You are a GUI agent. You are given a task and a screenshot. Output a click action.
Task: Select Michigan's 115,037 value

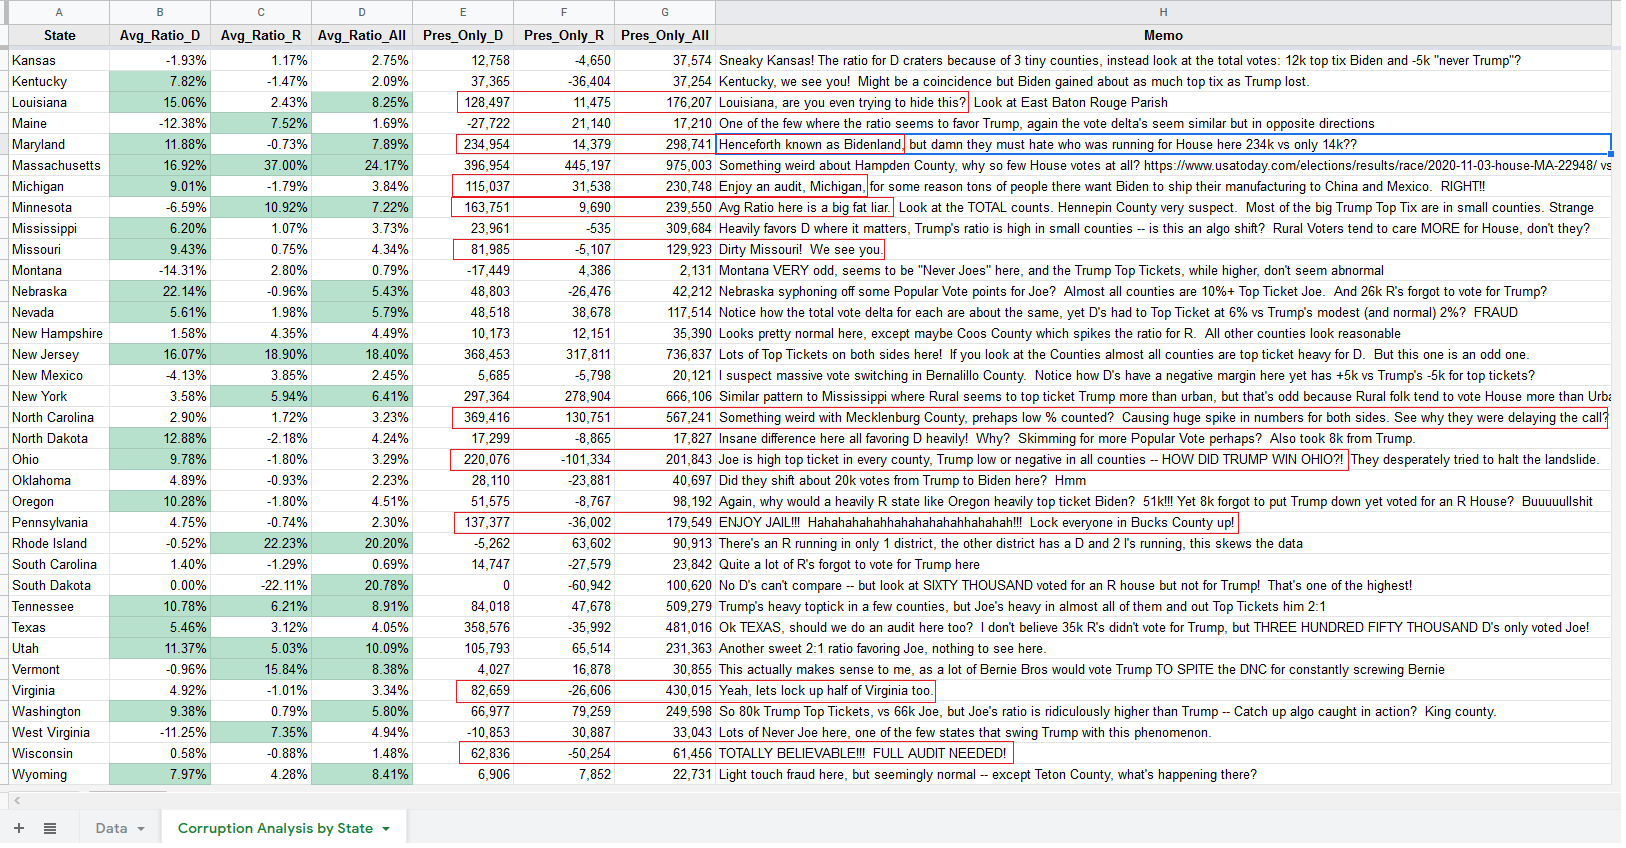point(463,186)
